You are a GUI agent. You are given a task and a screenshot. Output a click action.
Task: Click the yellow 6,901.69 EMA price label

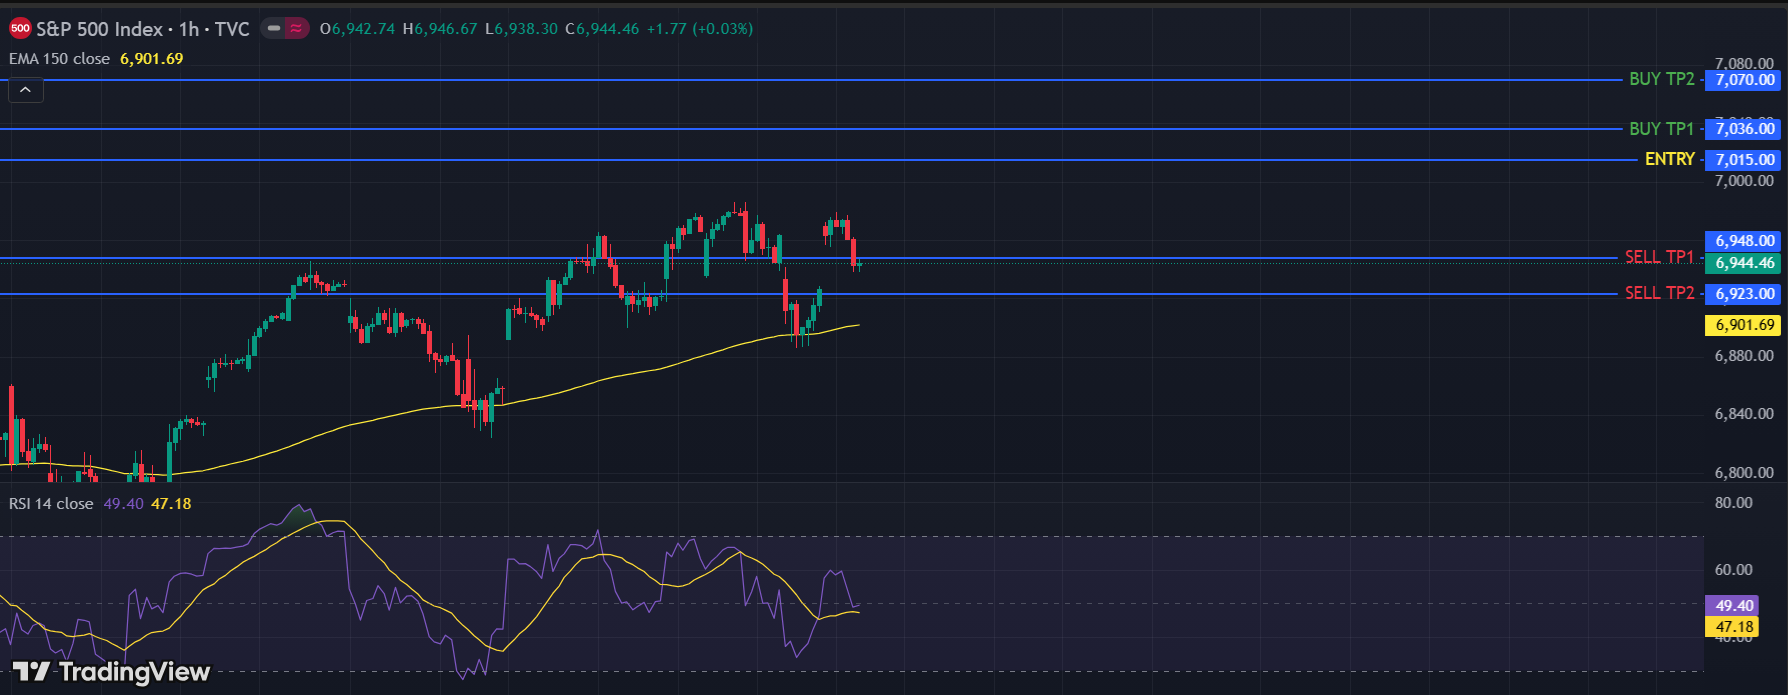1745,325
